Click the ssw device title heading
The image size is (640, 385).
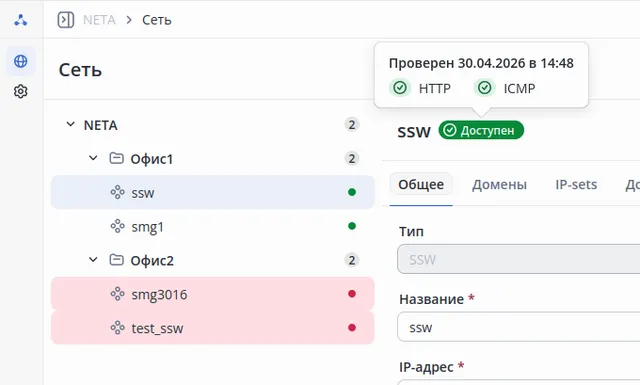tap(414, 132)
